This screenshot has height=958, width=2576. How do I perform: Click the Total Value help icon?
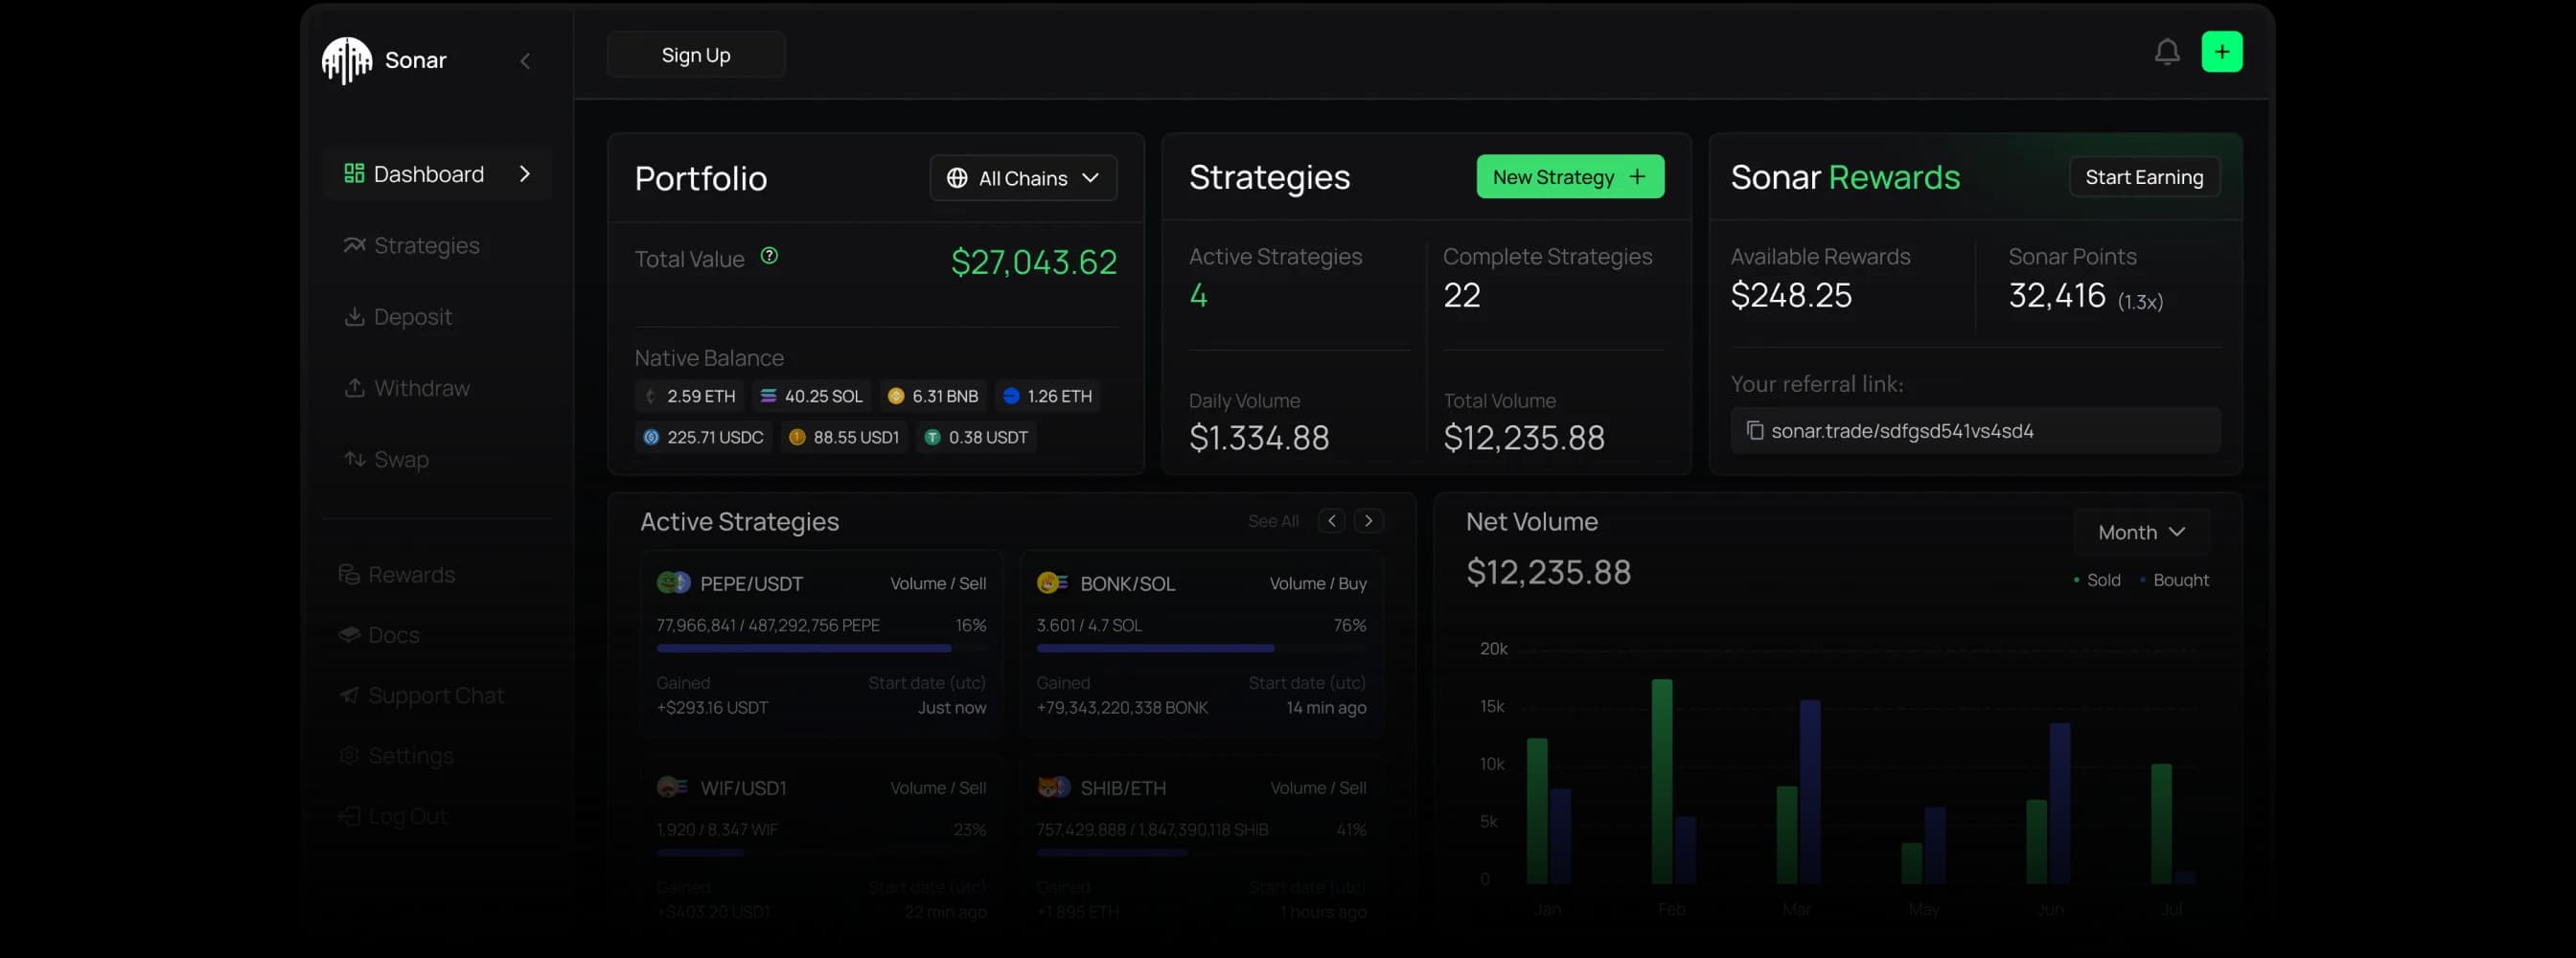769,256
